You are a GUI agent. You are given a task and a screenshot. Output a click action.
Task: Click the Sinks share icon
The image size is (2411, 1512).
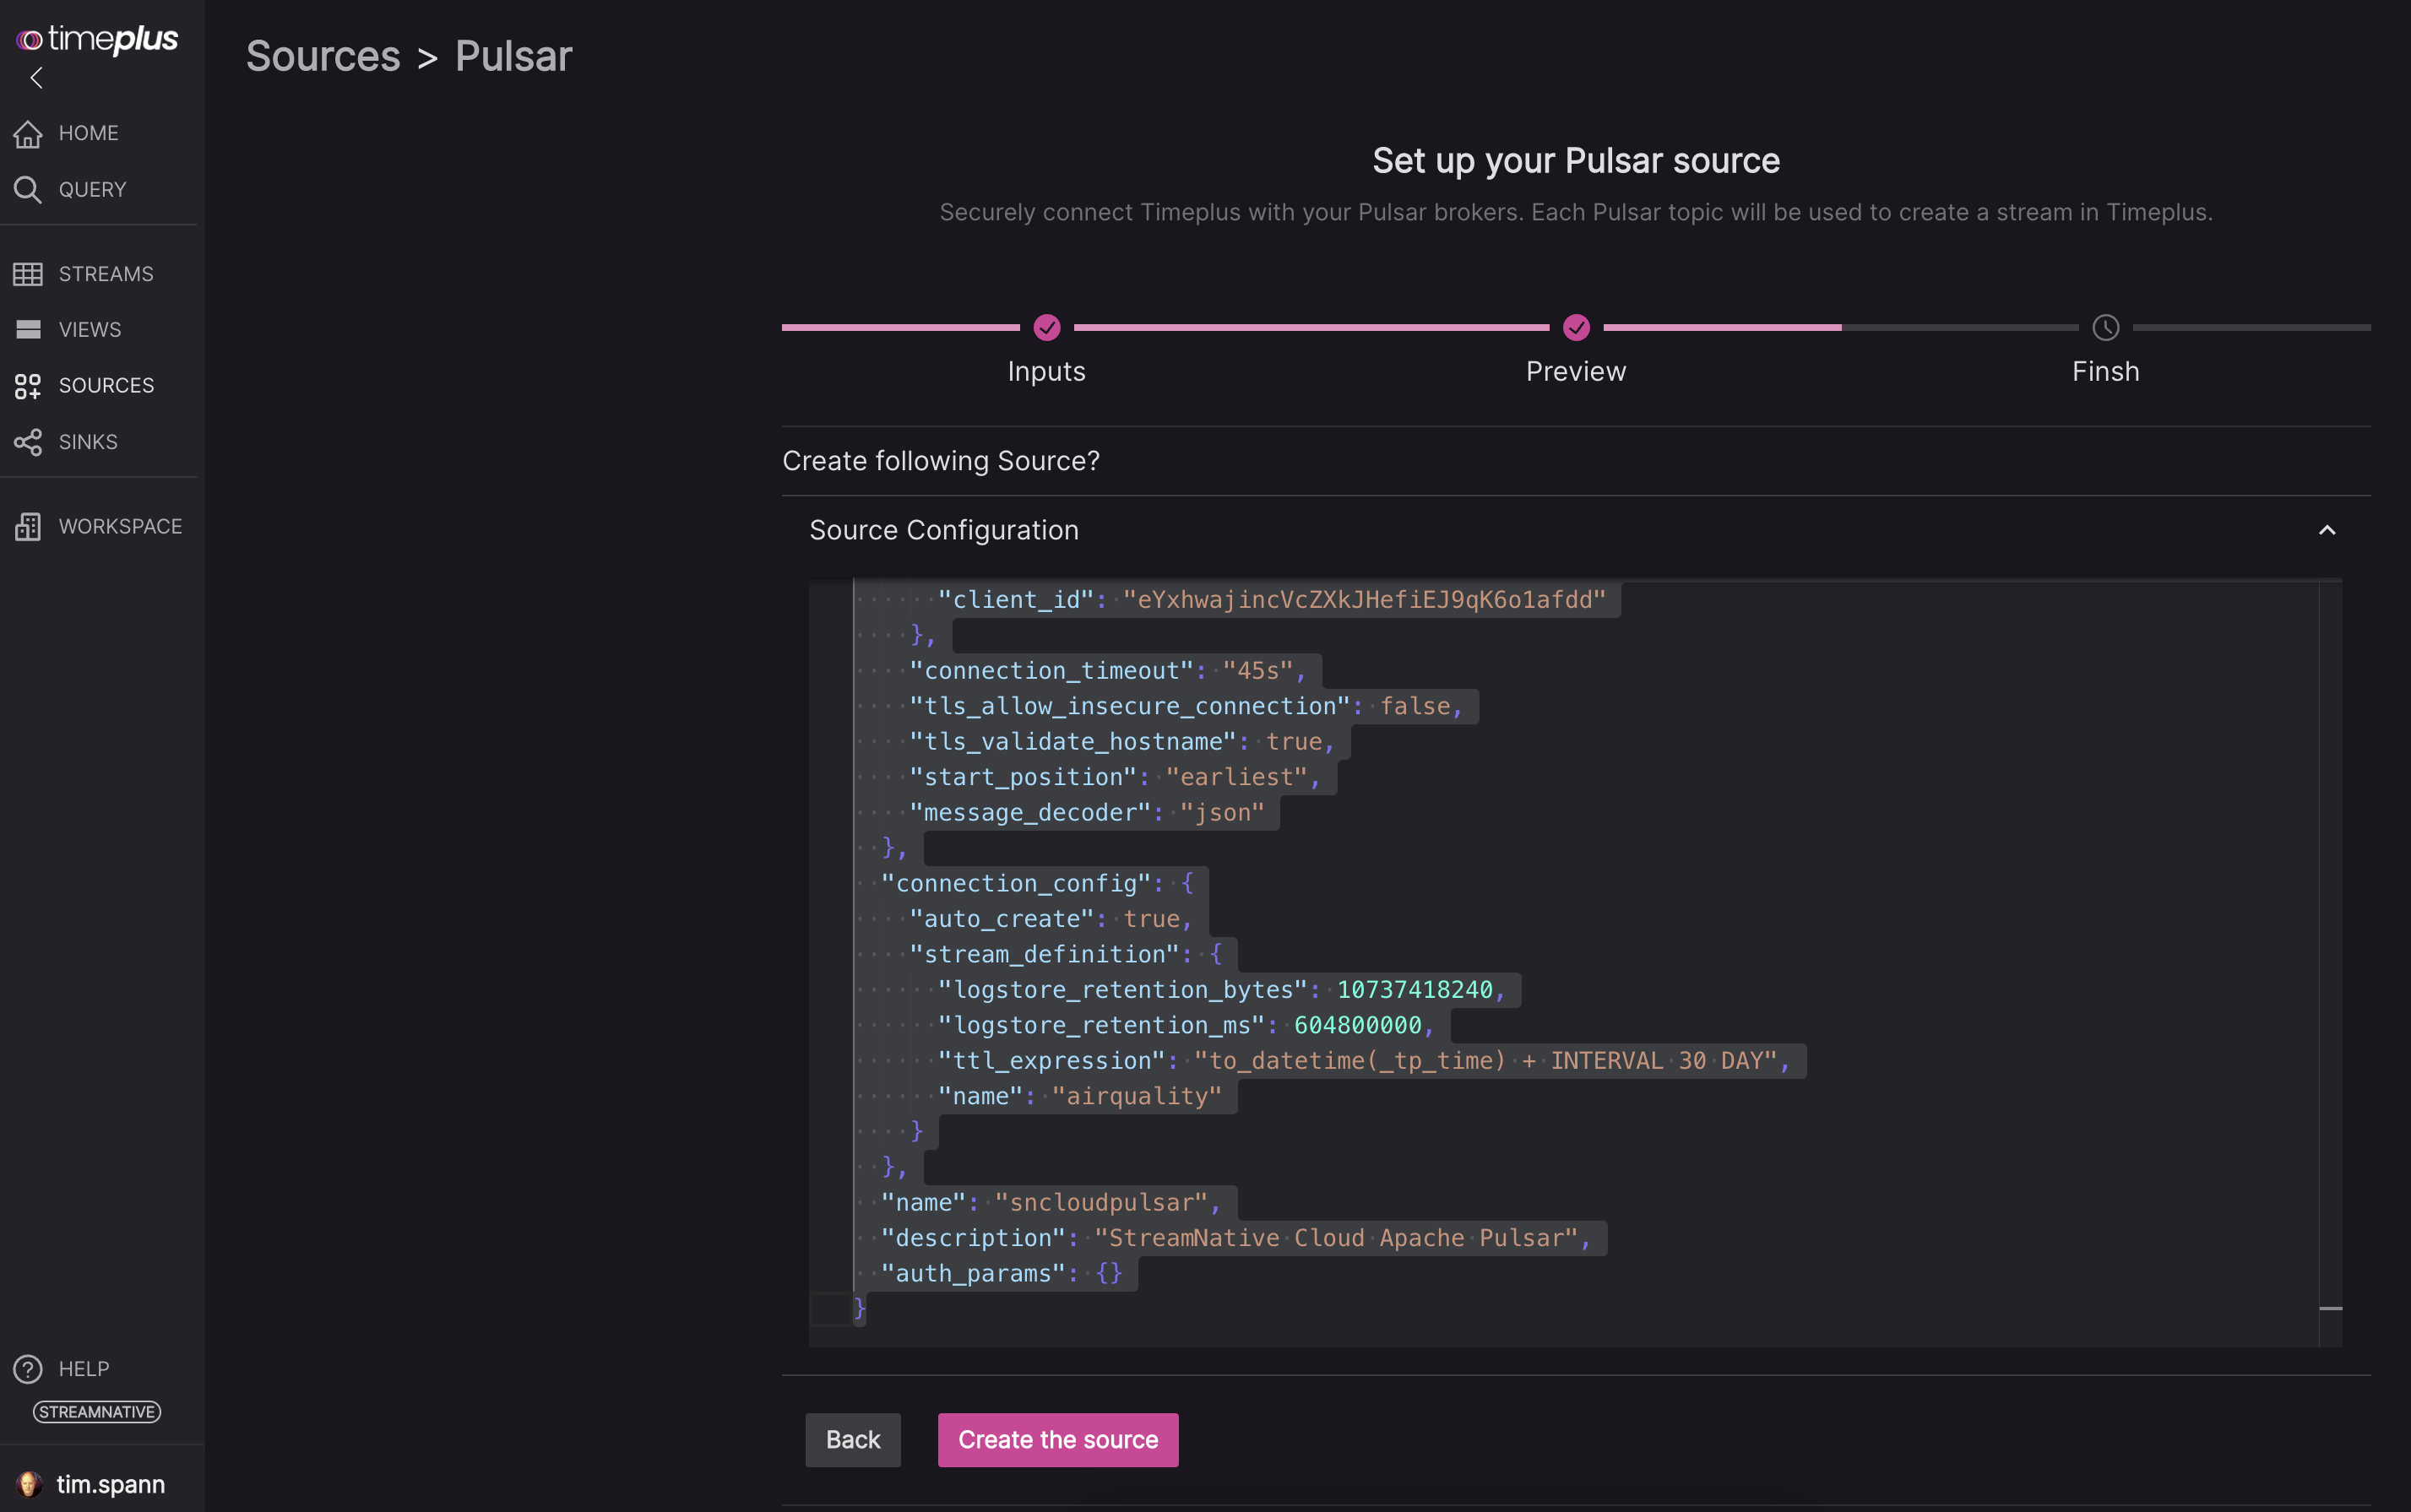click(x=28, y=442)
